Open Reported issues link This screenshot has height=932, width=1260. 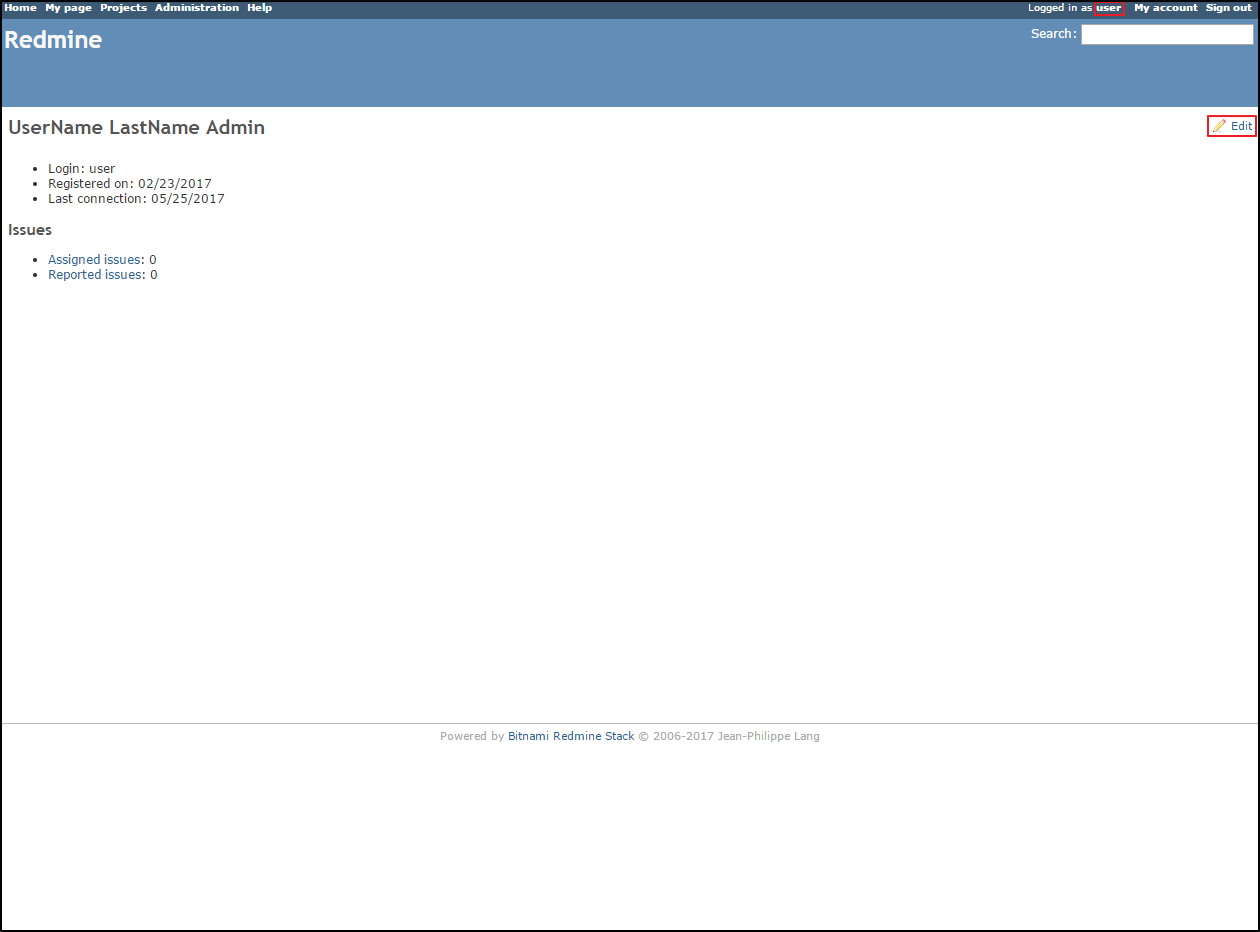pos(96,275)
